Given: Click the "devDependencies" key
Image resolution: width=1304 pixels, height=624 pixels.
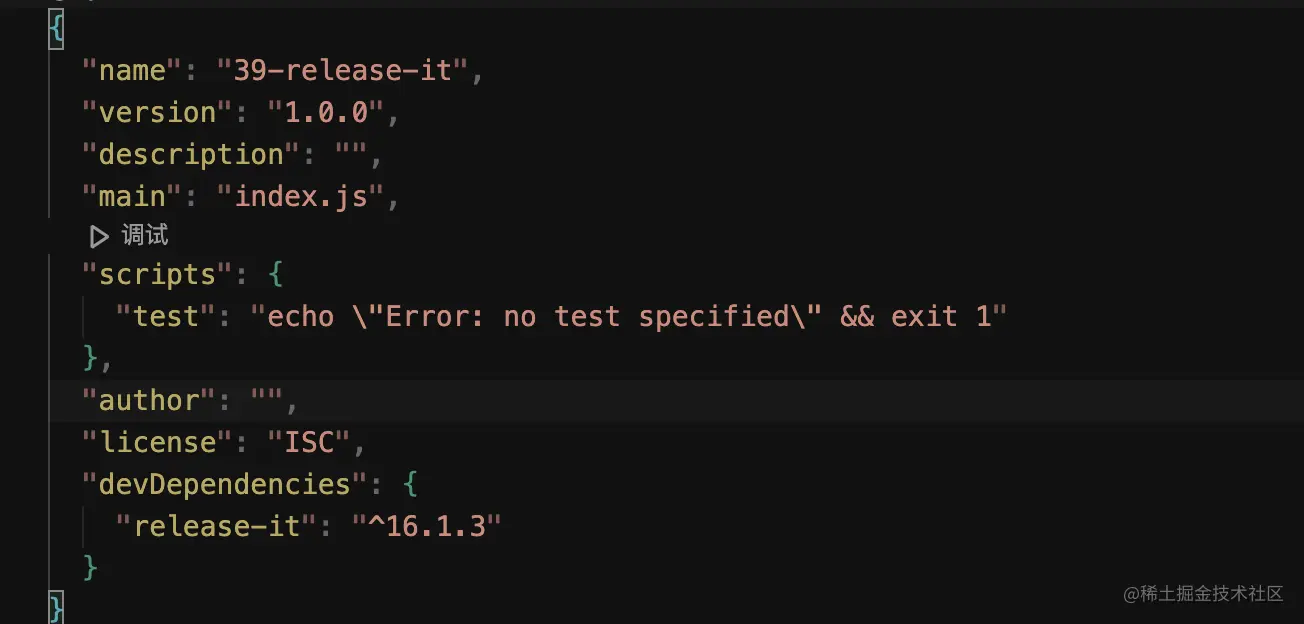Looking at the screenshot, I should [x=225, y=485].
